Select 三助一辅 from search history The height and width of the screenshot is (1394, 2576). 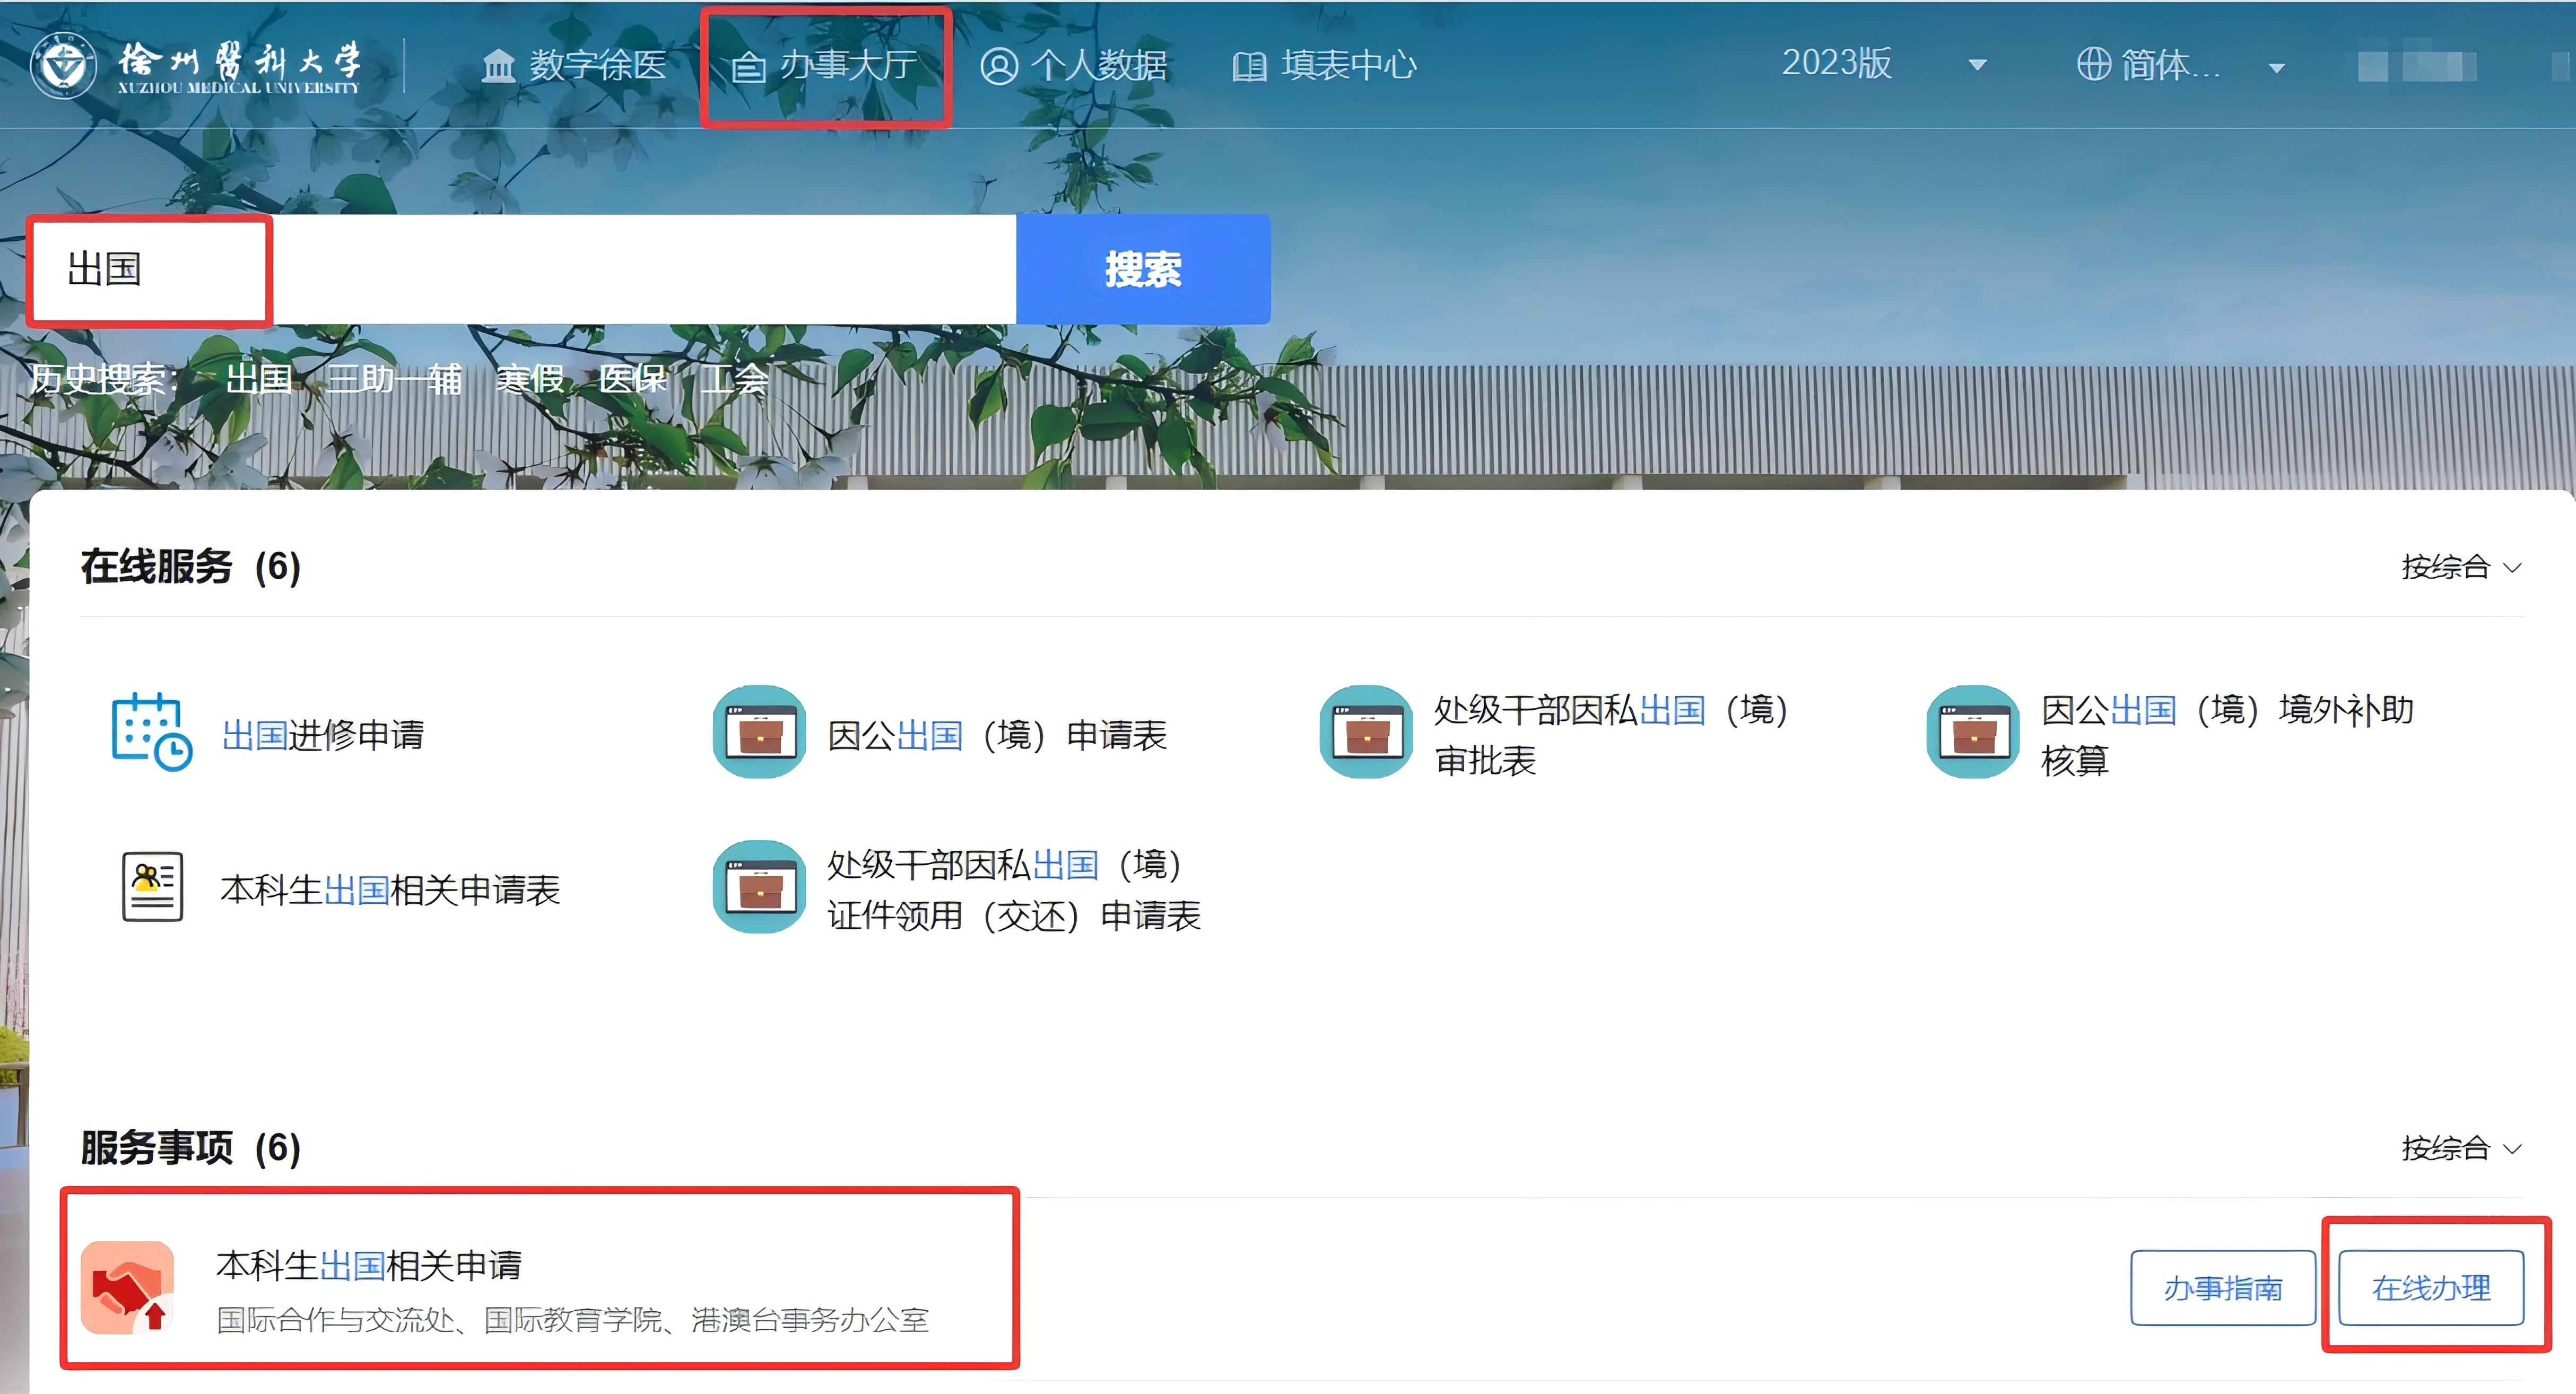tap(394, 379)
